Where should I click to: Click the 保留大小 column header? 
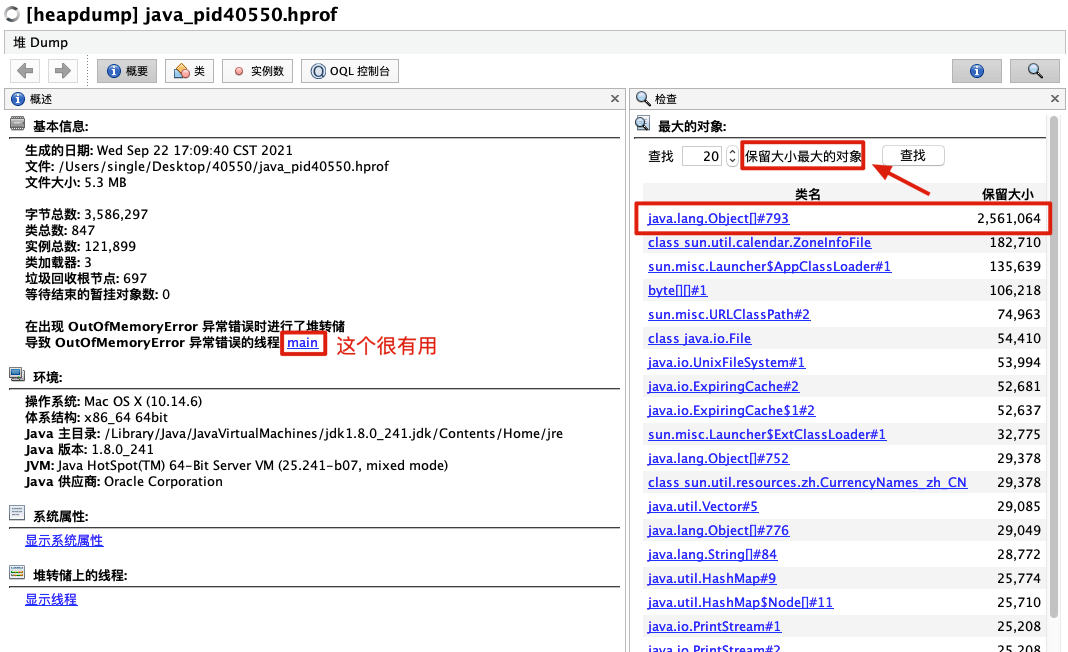coord(1007,195)
